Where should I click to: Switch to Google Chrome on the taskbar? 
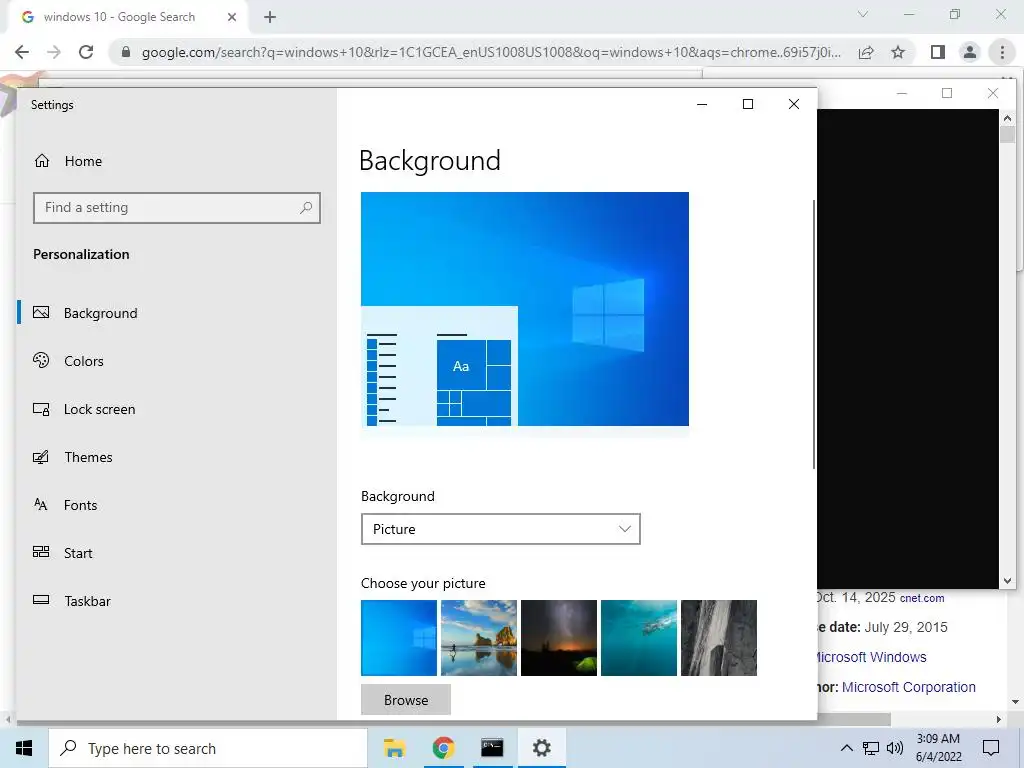point(443,748)
